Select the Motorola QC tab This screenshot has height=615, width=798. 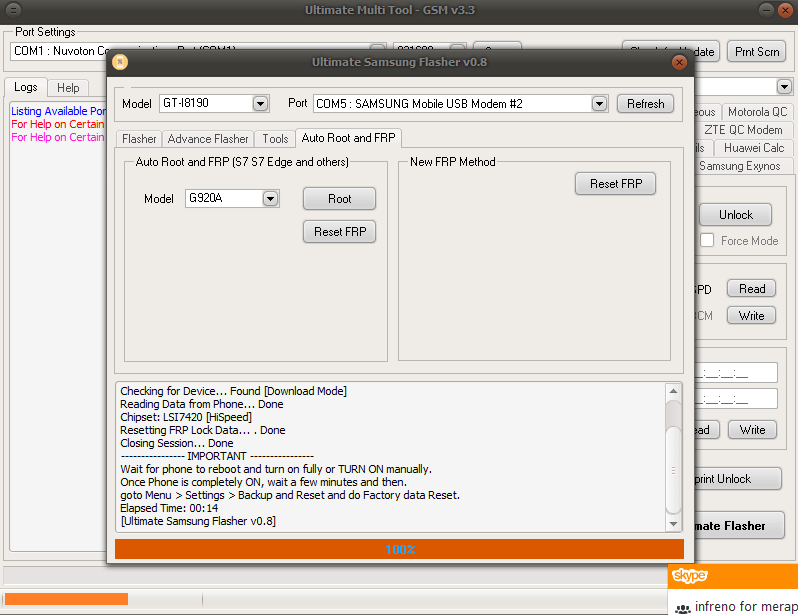click(x=757, y=111)
